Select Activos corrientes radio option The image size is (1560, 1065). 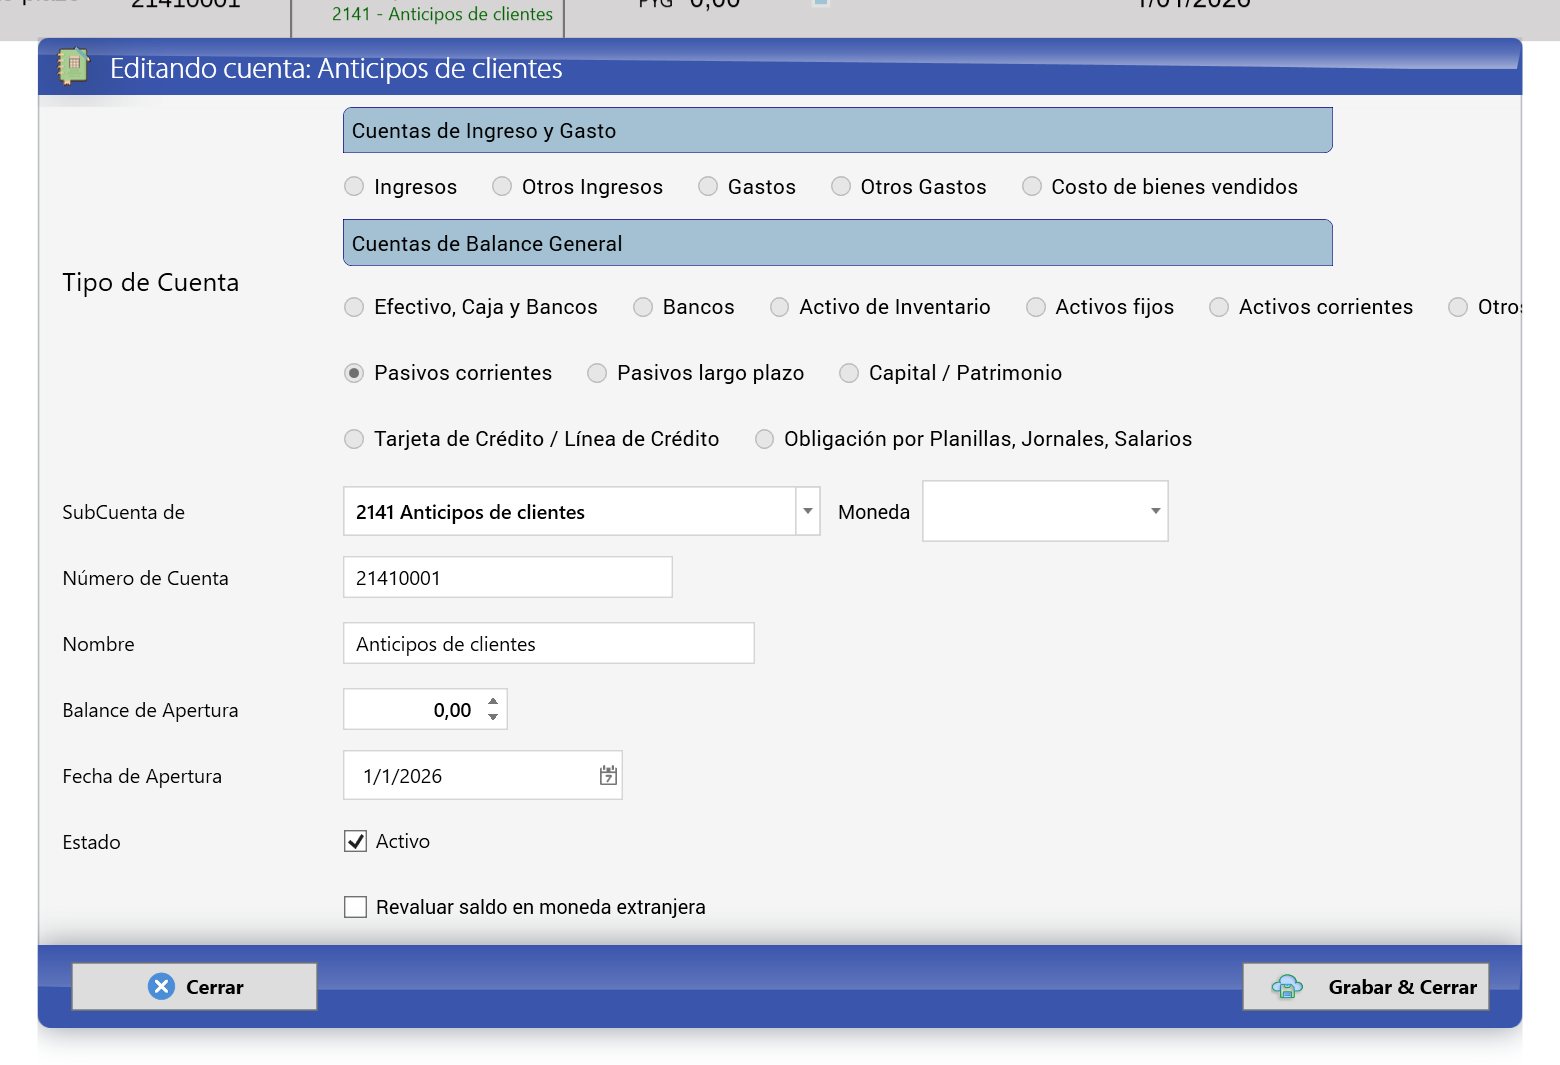pos(1219,307)
